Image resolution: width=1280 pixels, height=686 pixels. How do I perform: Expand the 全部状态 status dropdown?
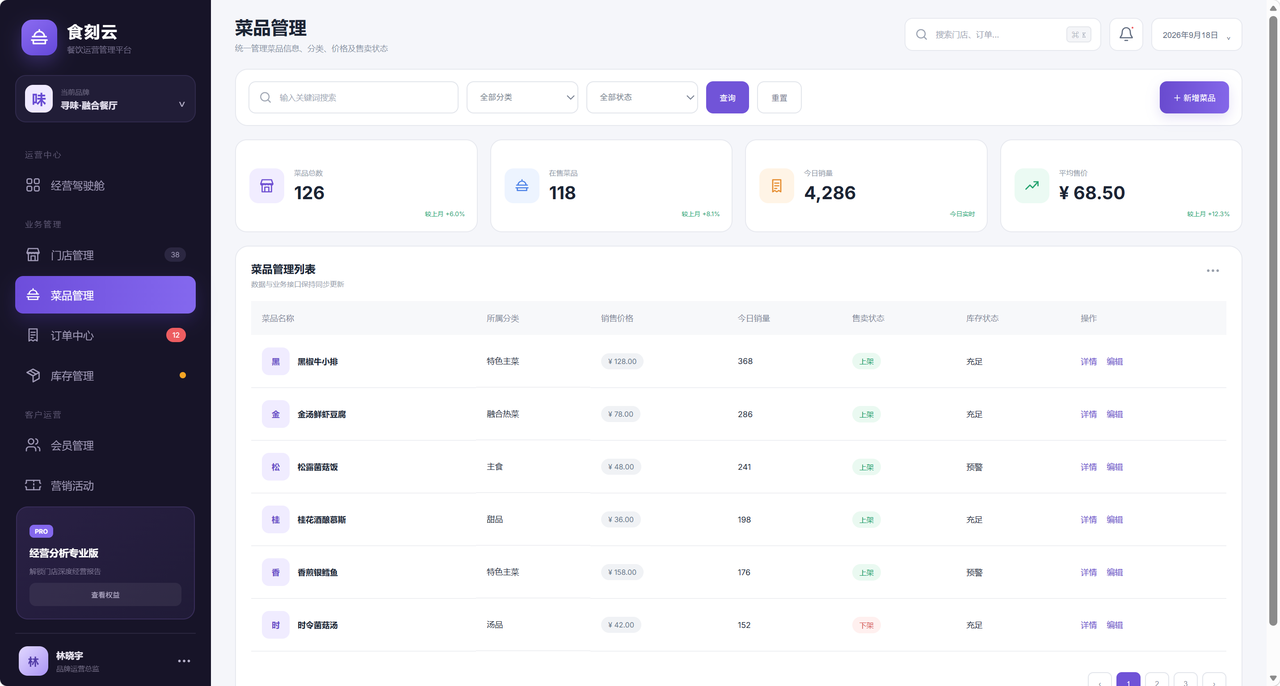tap(642, 97)
